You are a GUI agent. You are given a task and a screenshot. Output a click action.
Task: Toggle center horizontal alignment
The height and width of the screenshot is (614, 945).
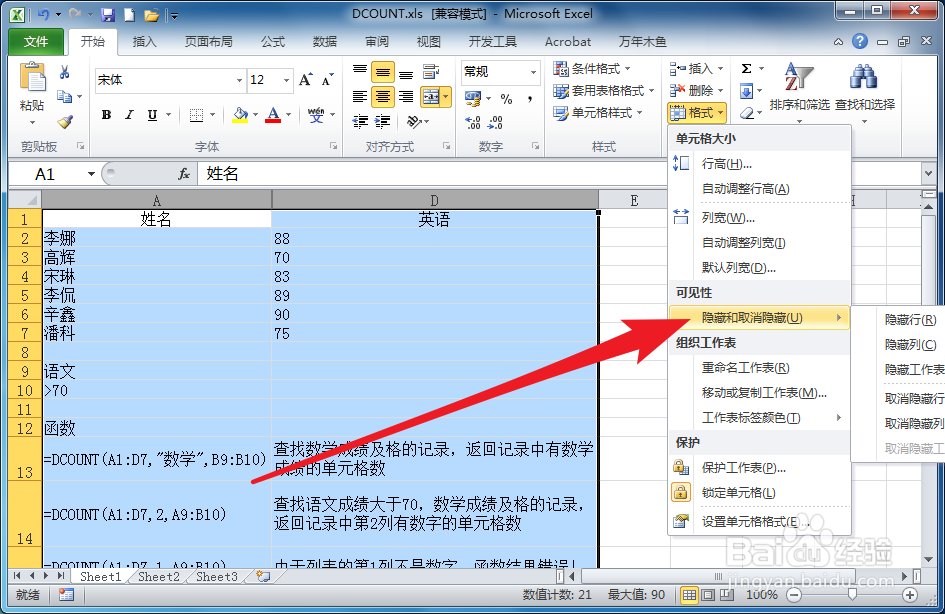pos(383,96)
